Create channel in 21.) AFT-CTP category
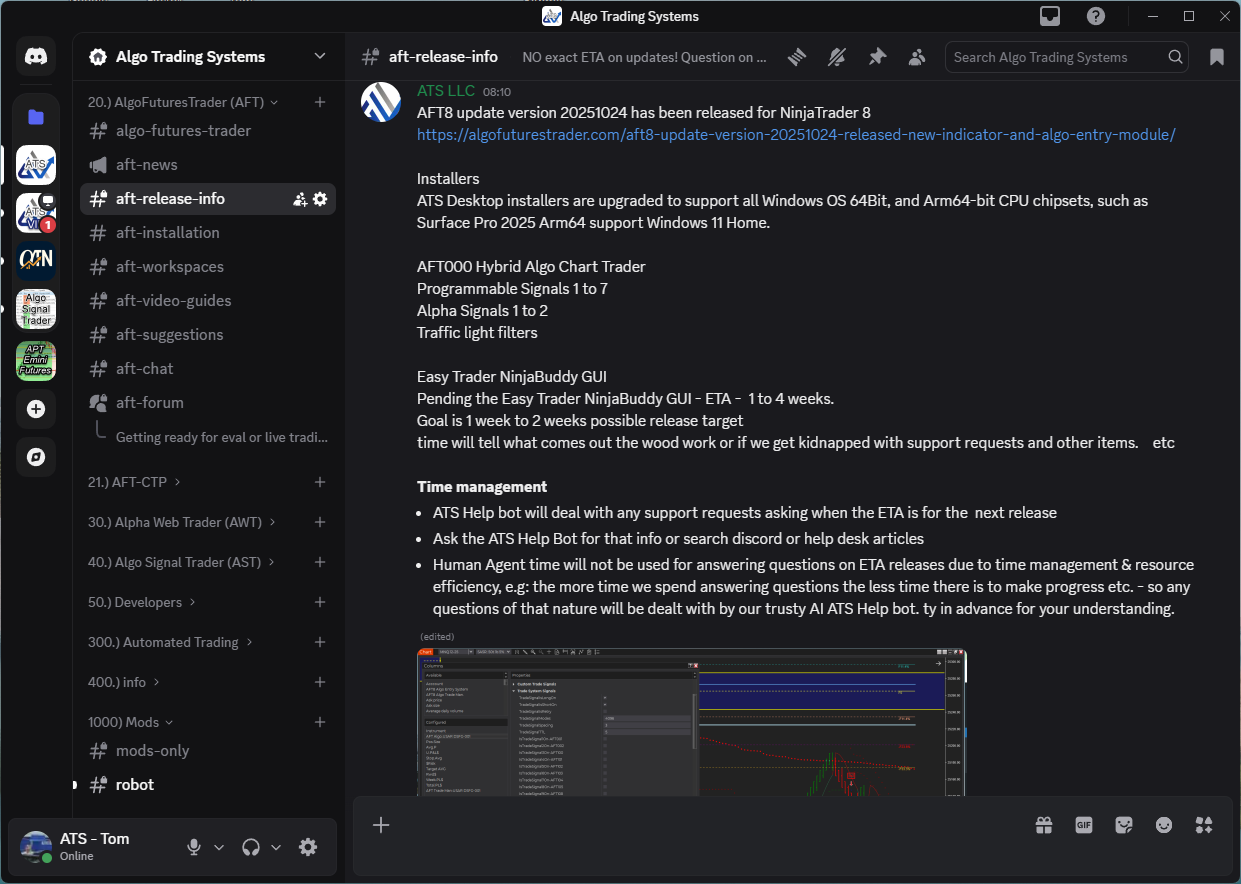 [x=320, y=482]
